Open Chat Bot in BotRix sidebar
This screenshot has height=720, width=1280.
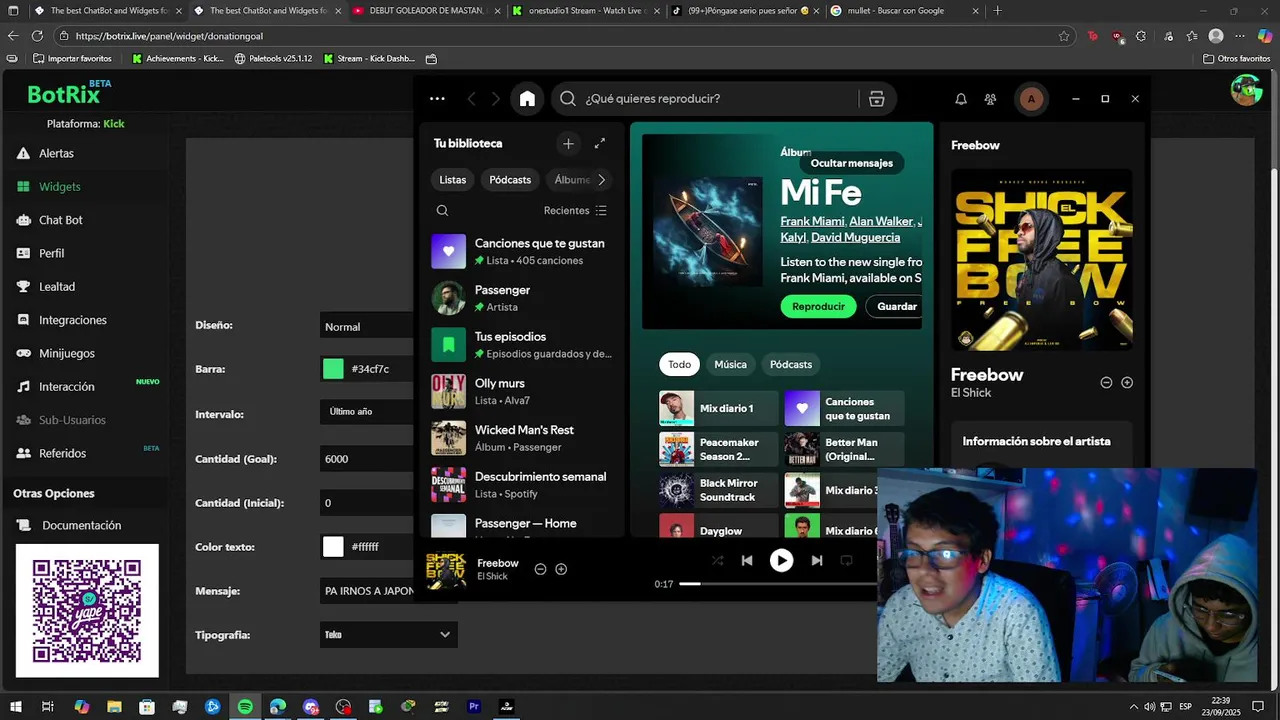(60, 220)
